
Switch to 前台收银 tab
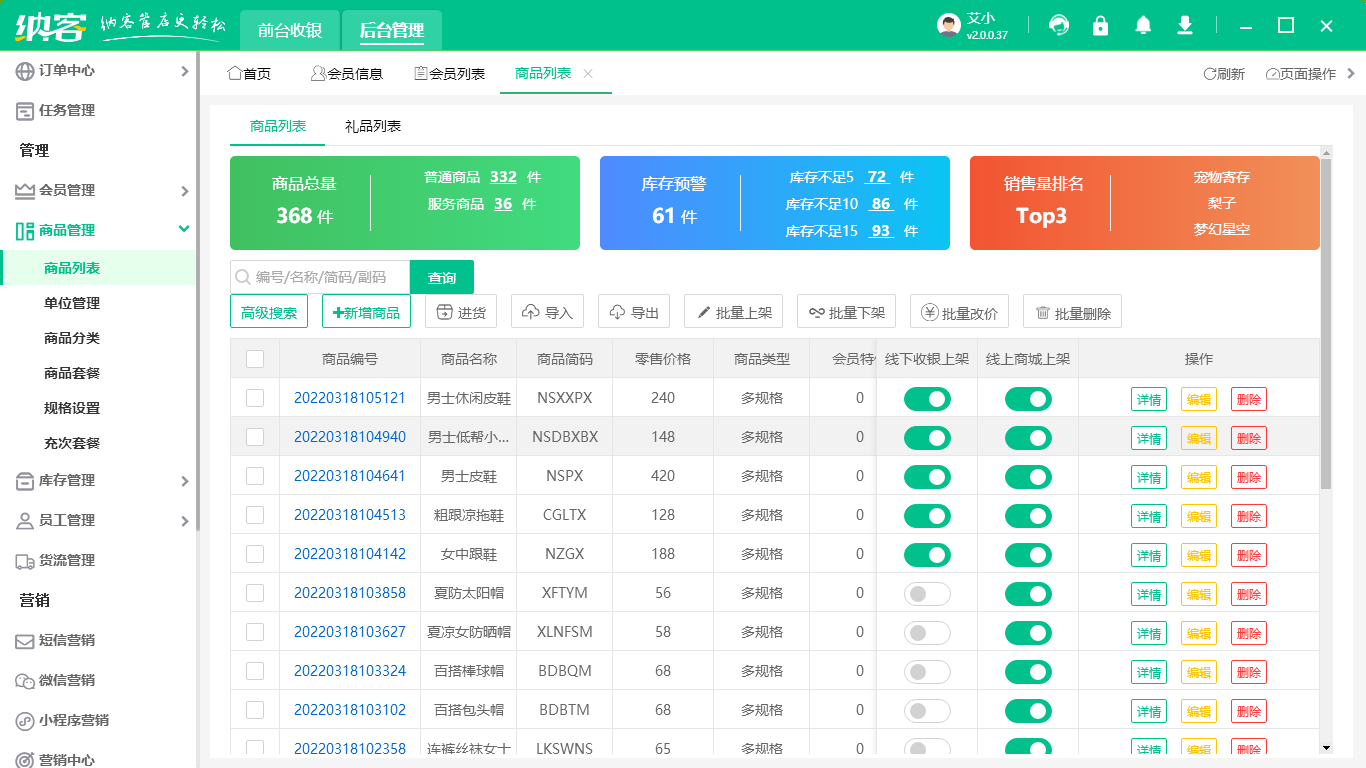290,30
